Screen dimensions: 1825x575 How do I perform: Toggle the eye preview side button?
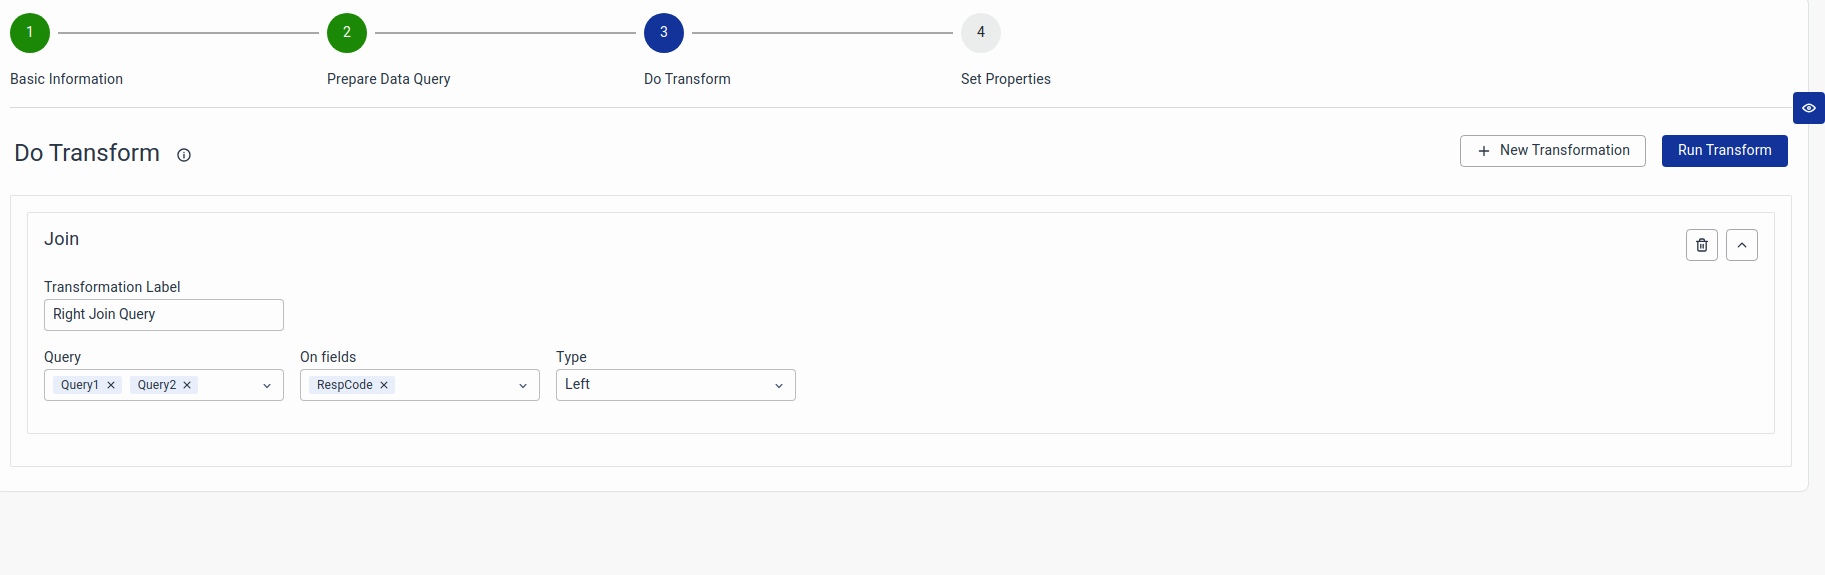[x=1808, y=108]
